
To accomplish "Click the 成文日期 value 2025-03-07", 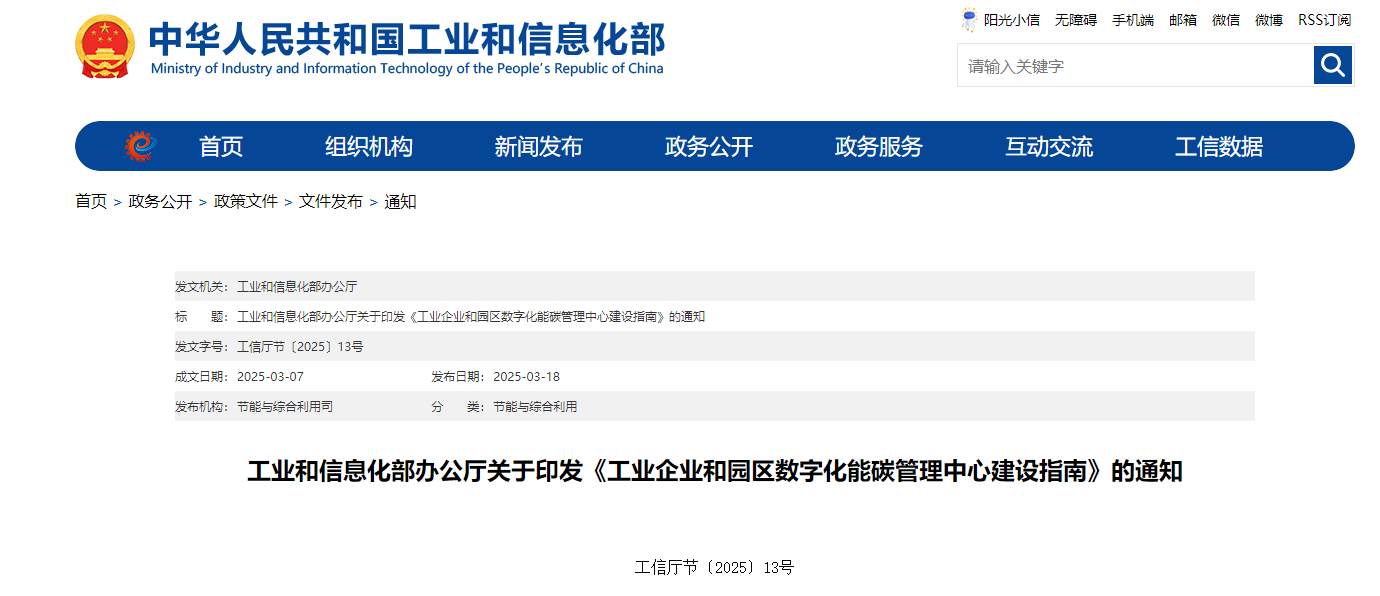I will (x=270, y=376).
